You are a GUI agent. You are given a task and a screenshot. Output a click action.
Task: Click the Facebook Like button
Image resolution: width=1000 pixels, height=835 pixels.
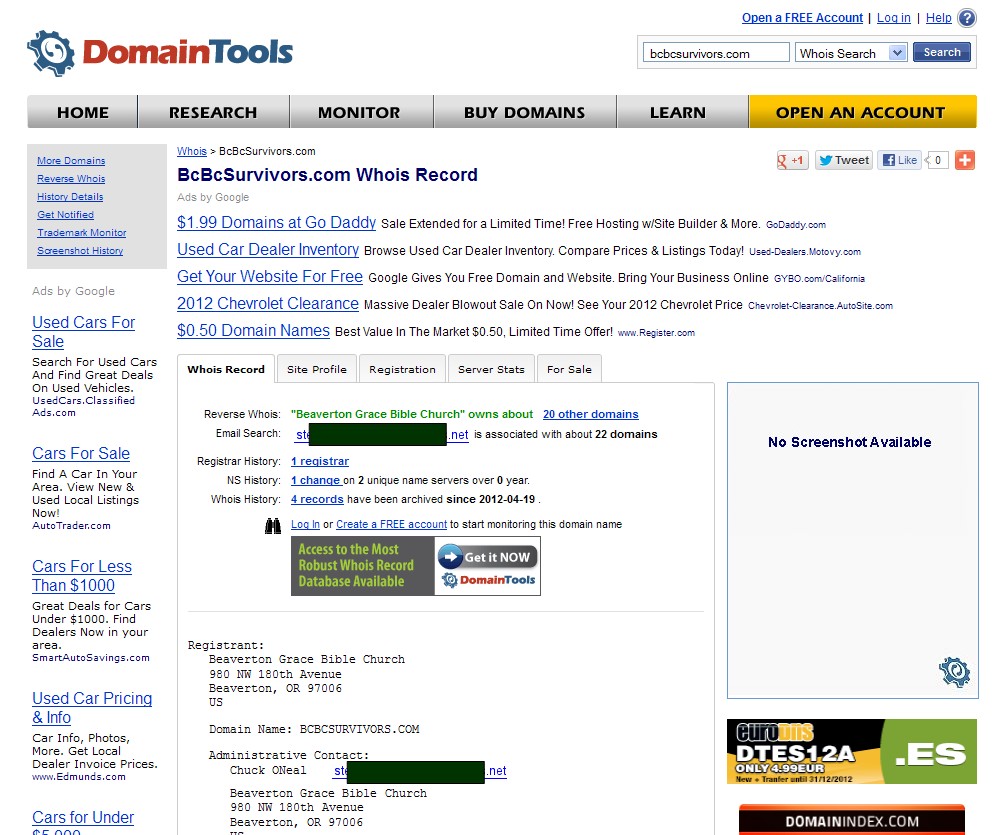899,160
